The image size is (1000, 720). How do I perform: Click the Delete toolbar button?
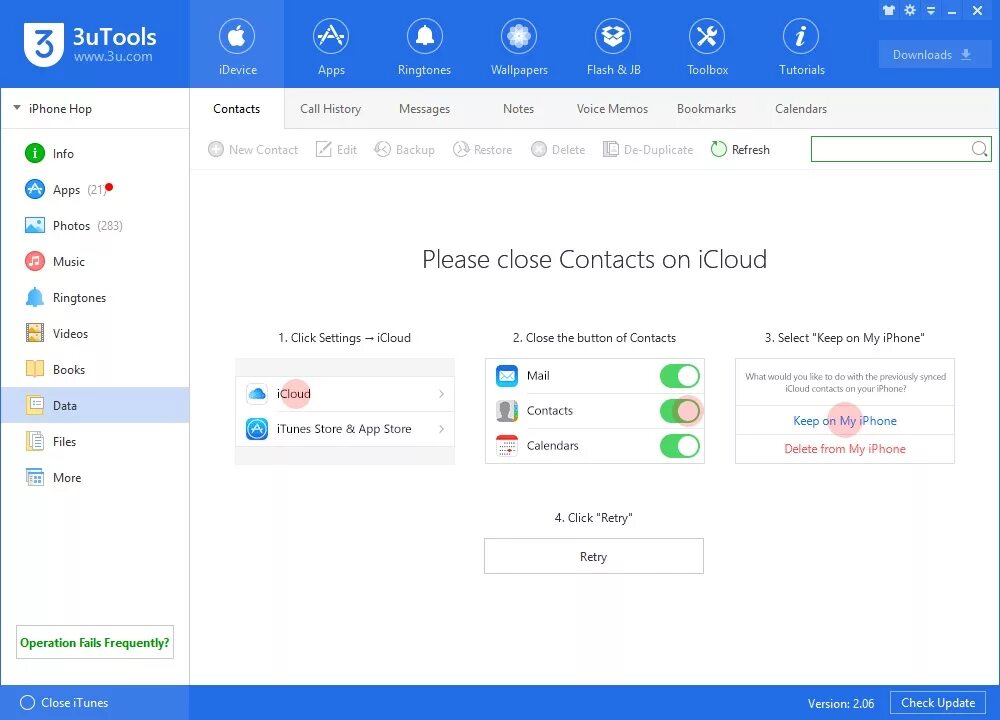pyautogui.click(x=558, y=149)
